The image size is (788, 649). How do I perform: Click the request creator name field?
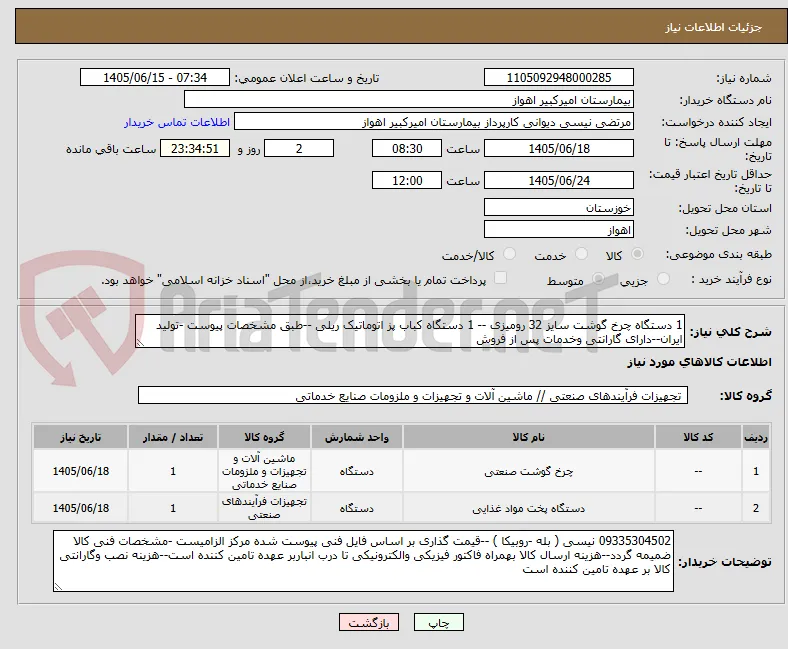(434, 122)
